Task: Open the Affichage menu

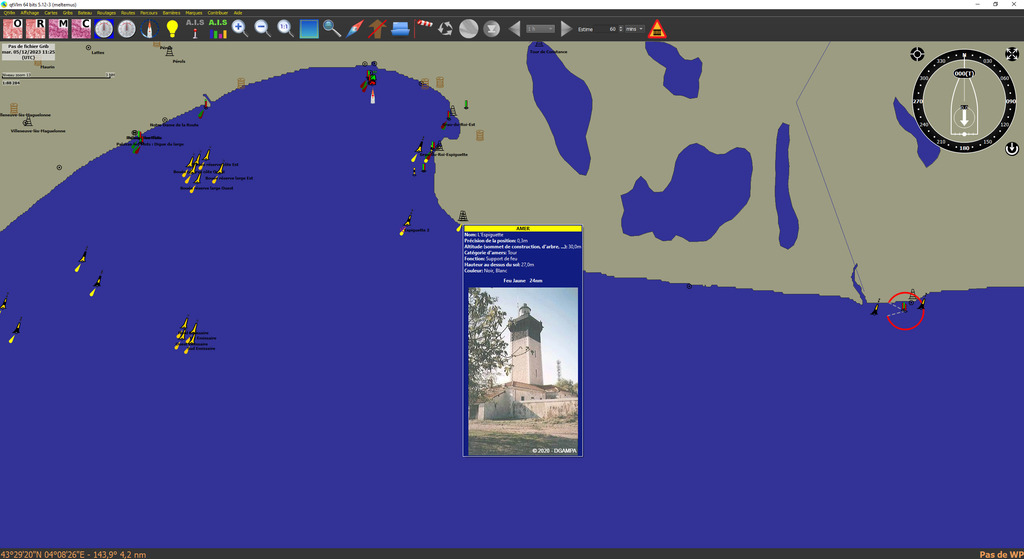Action: click(29, 12)
